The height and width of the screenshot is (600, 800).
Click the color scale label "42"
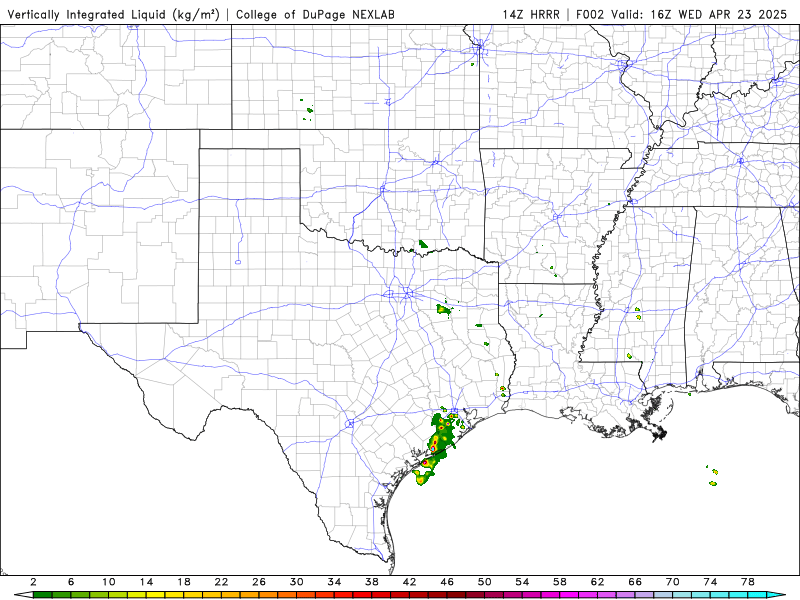[410, 582]
